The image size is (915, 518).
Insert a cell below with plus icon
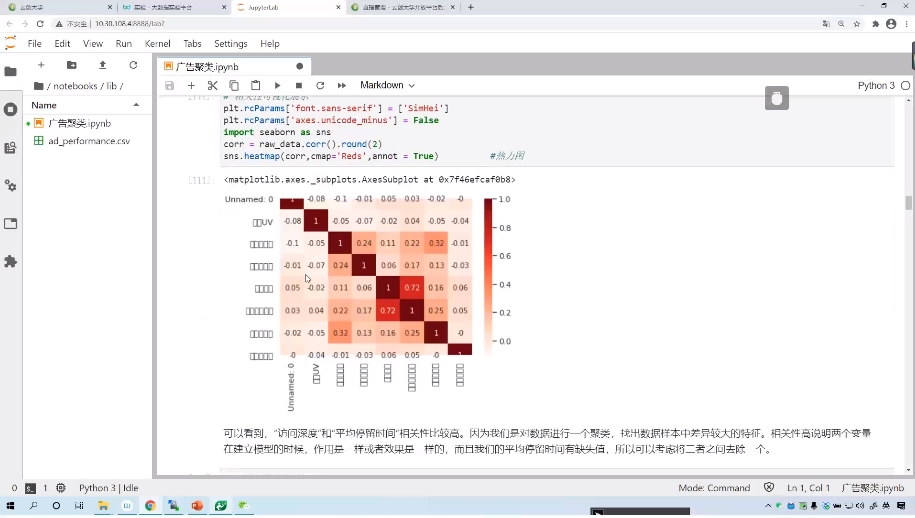(x=191, y=86)
